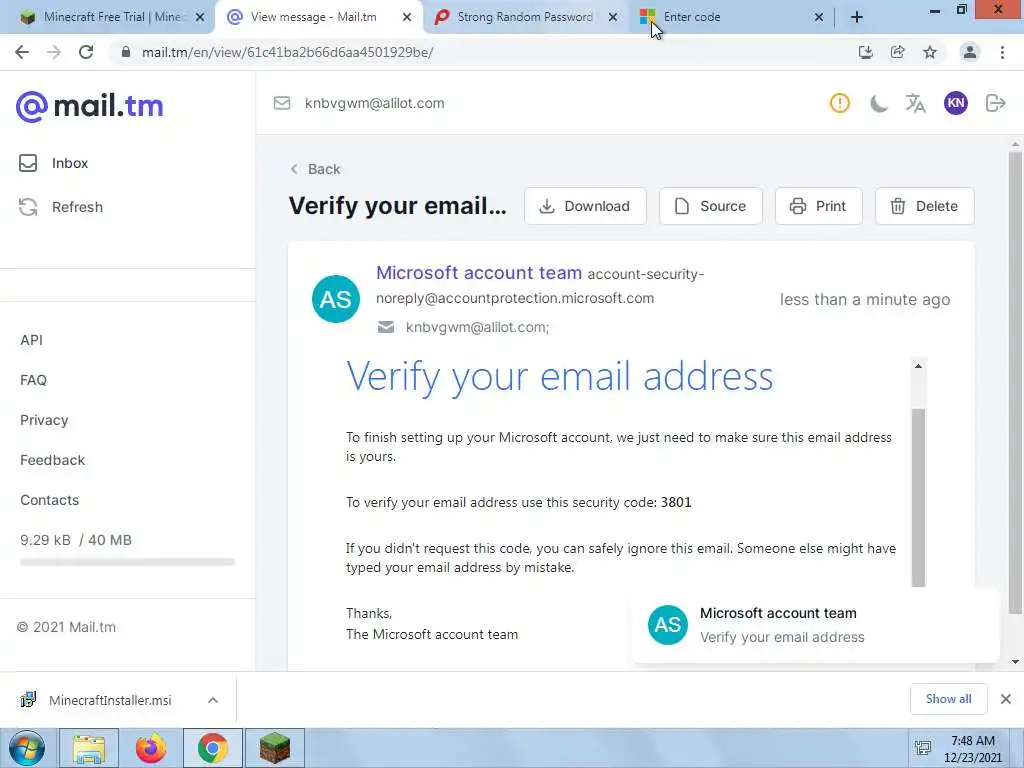Open the FAQ link
1024x768 pixels.
[x=33, y=380]
